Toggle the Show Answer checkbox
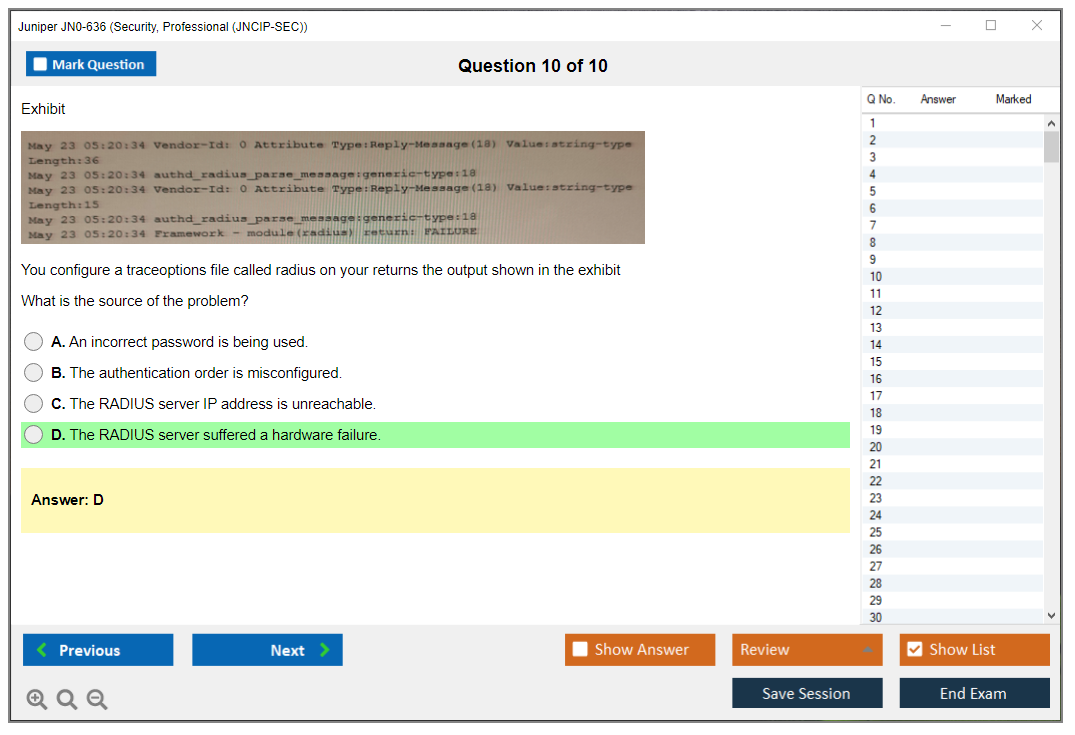 [581, 650]
